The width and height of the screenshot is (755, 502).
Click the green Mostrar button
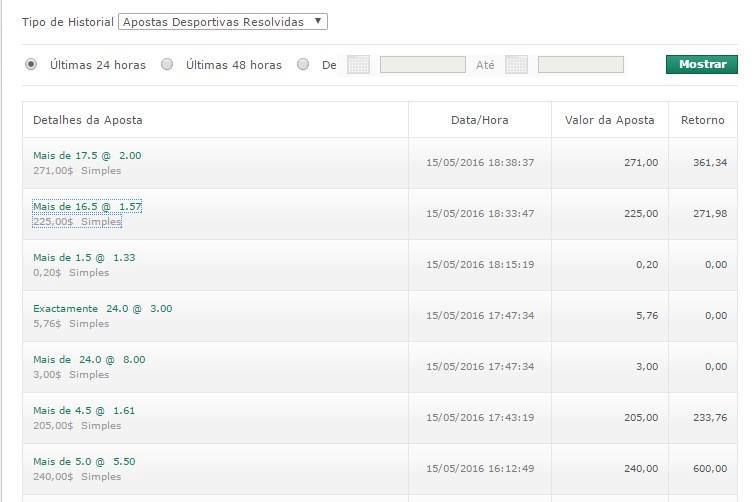tap(702, 64)
